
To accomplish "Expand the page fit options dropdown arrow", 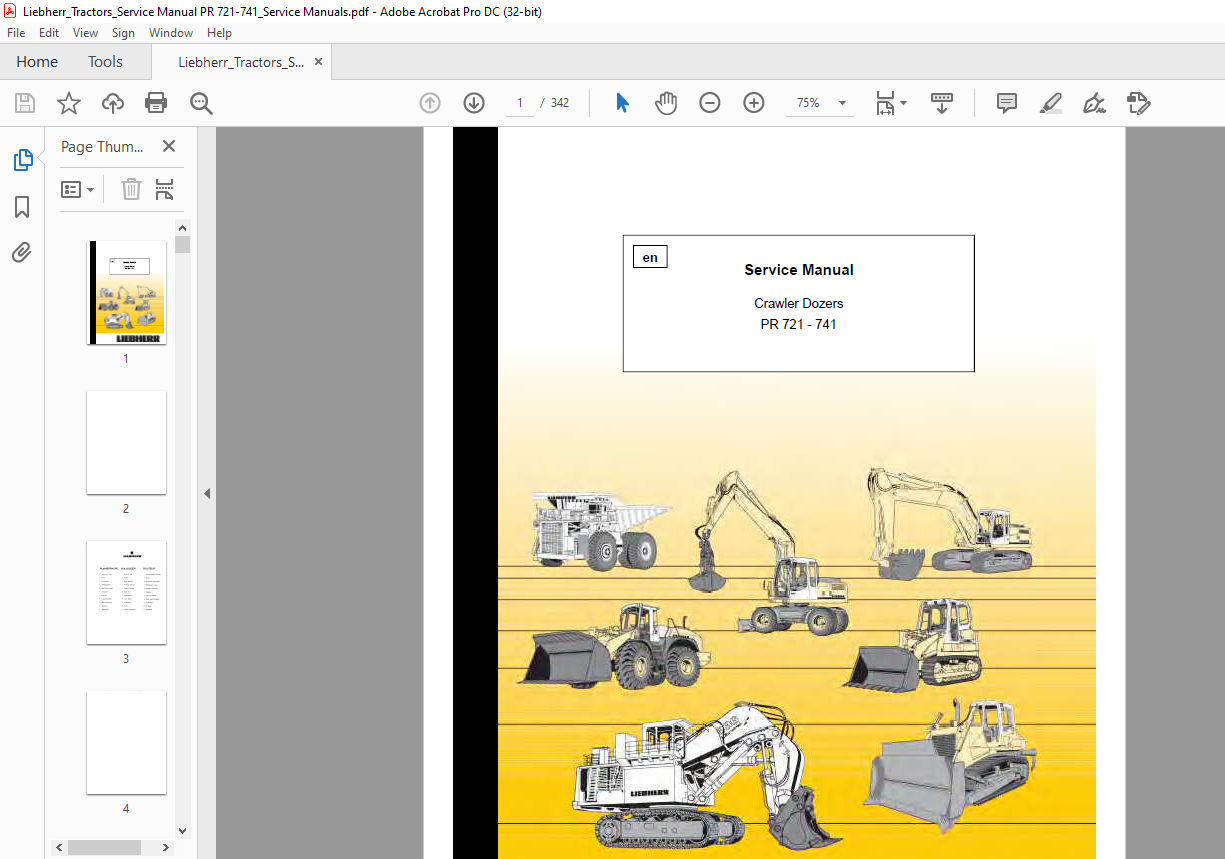I will (x=903, y=103).
